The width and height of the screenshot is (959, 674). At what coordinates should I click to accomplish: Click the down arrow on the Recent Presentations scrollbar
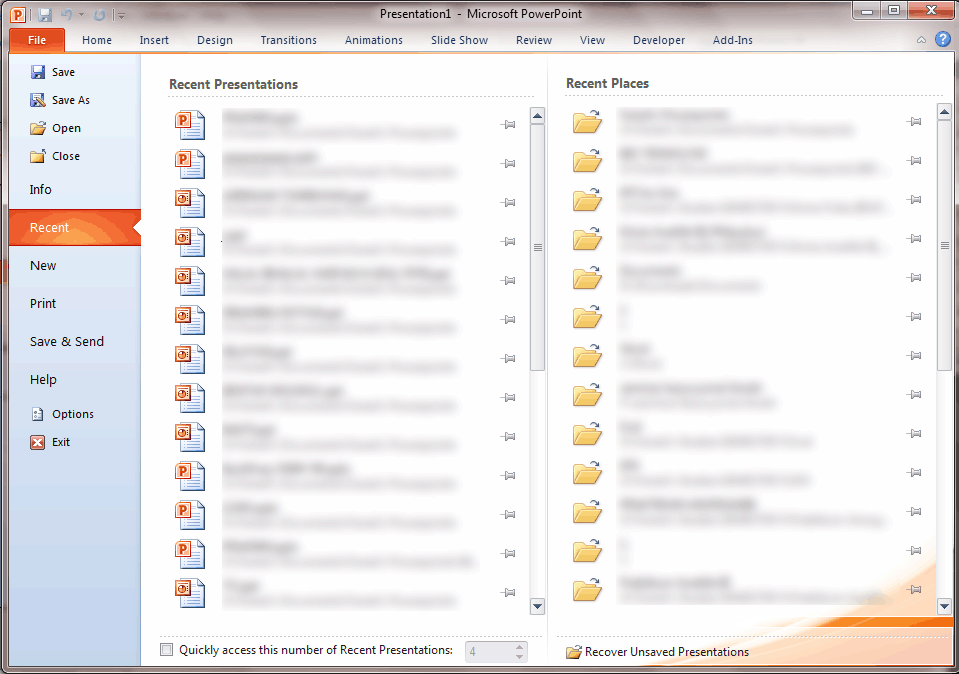[x=537, y=606]
